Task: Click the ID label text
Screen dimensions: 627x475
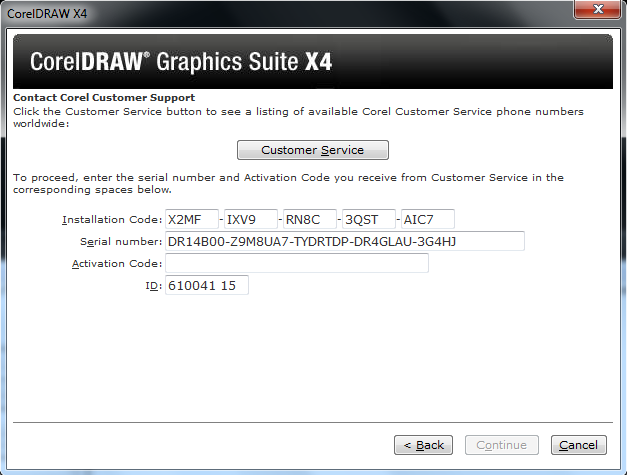Action: pyautogui.click(x=154, y=285)
